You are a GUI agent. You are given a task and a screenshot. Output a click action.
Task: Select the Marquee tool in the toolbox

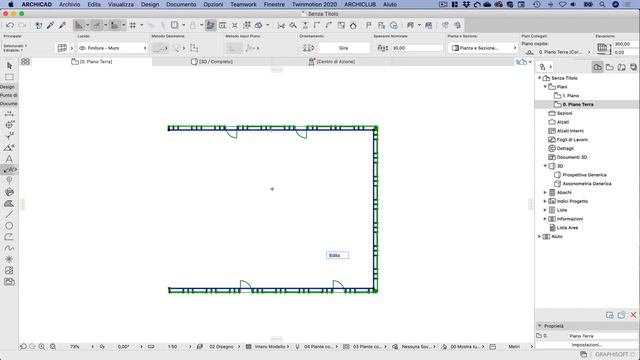tap(9, 77)
